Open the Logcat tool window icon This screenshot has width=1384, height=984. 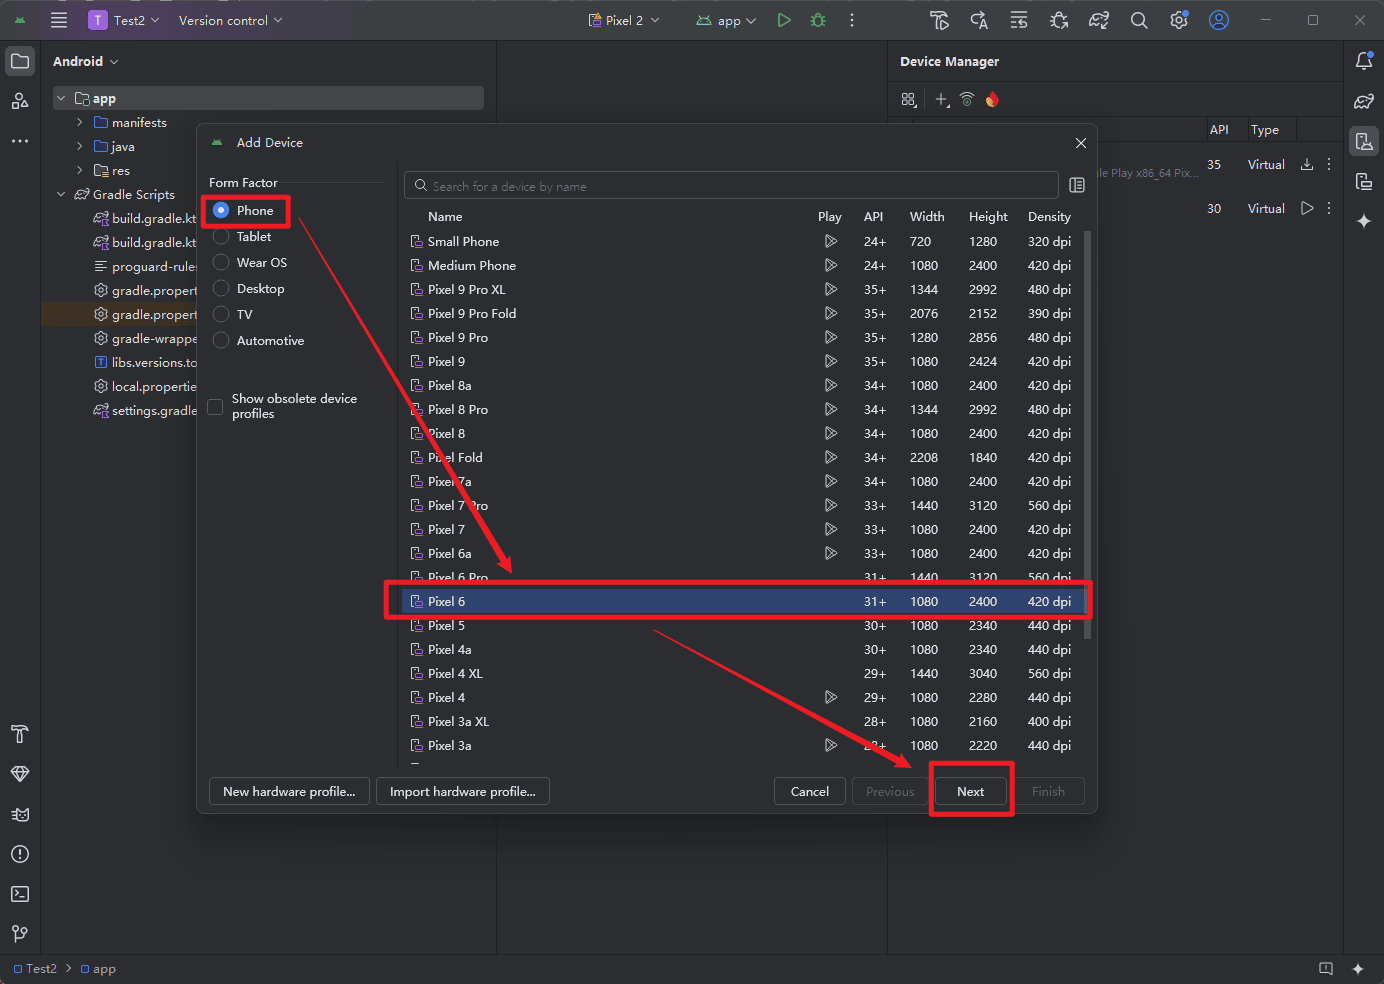[x=20, y=814]
